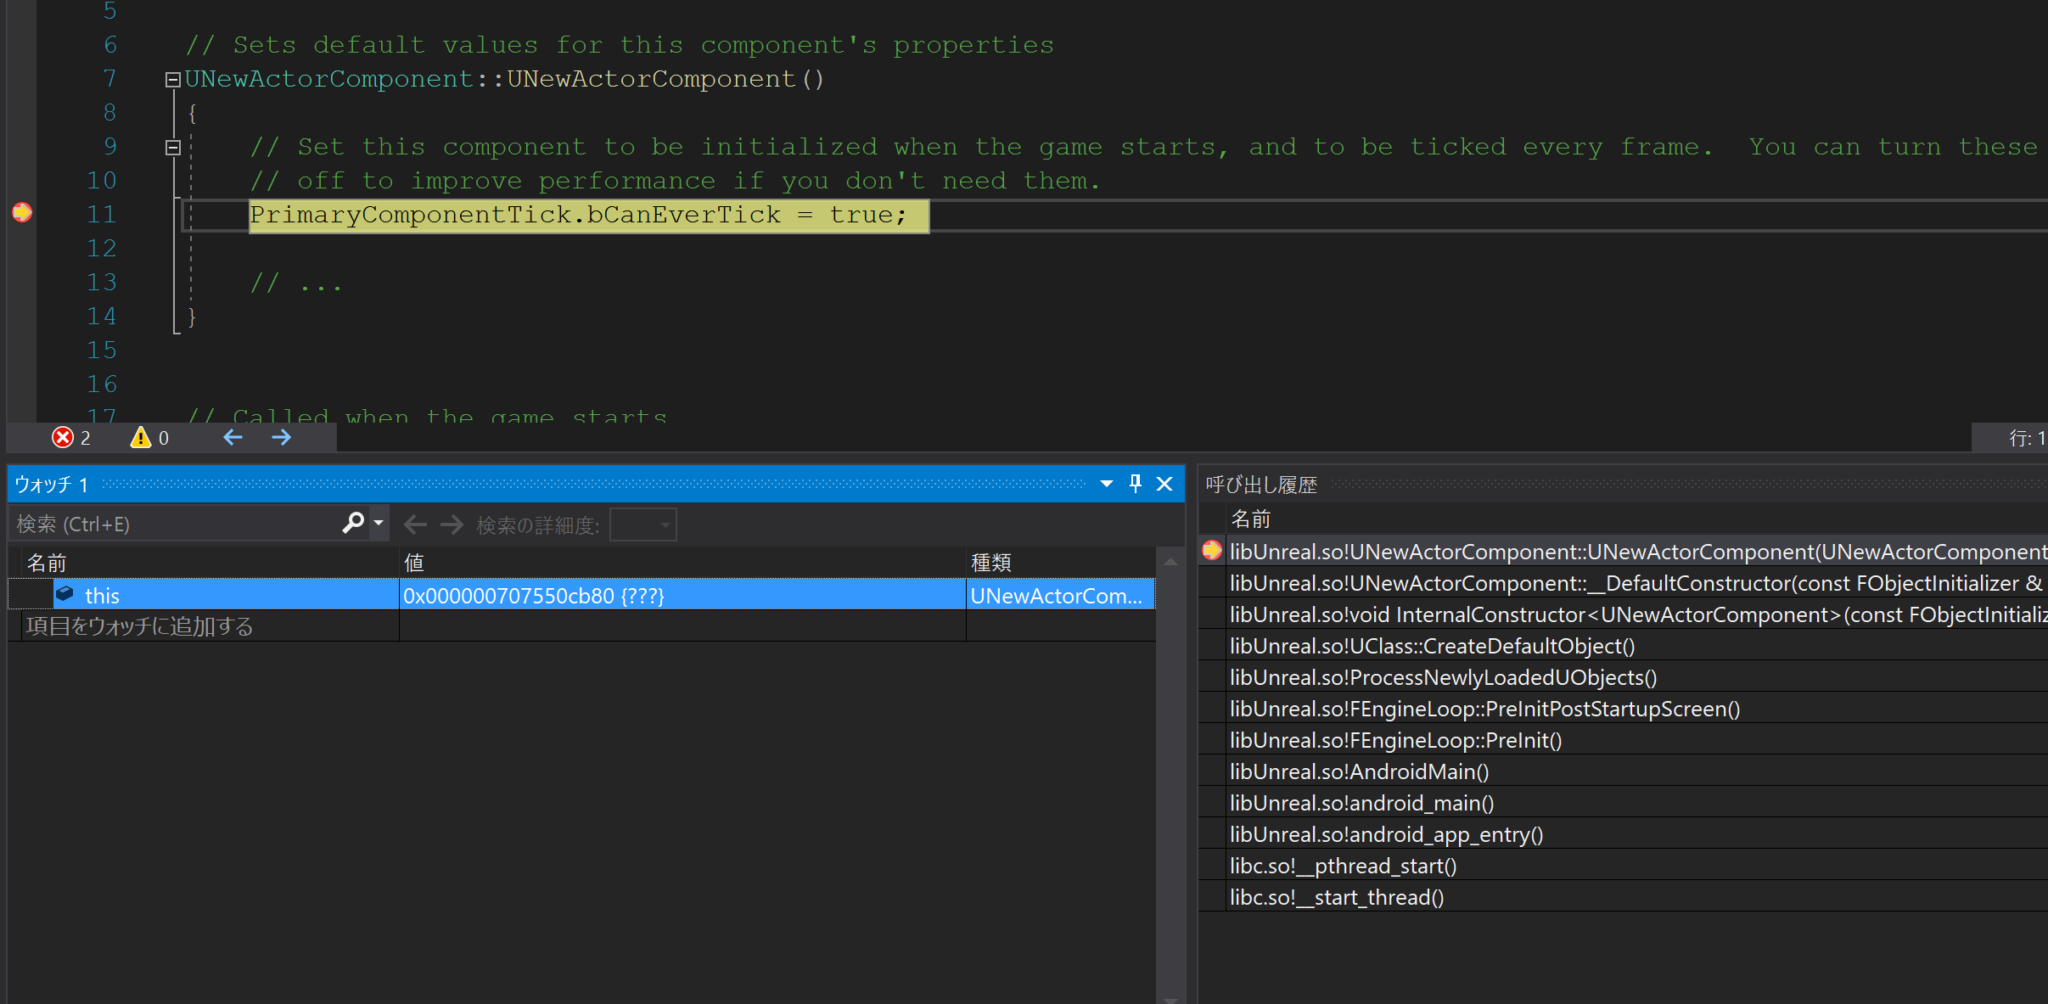Click the forward navigation arrow in the error bar
This screenshot has height=1004, width=2048.
click(281, 437)
